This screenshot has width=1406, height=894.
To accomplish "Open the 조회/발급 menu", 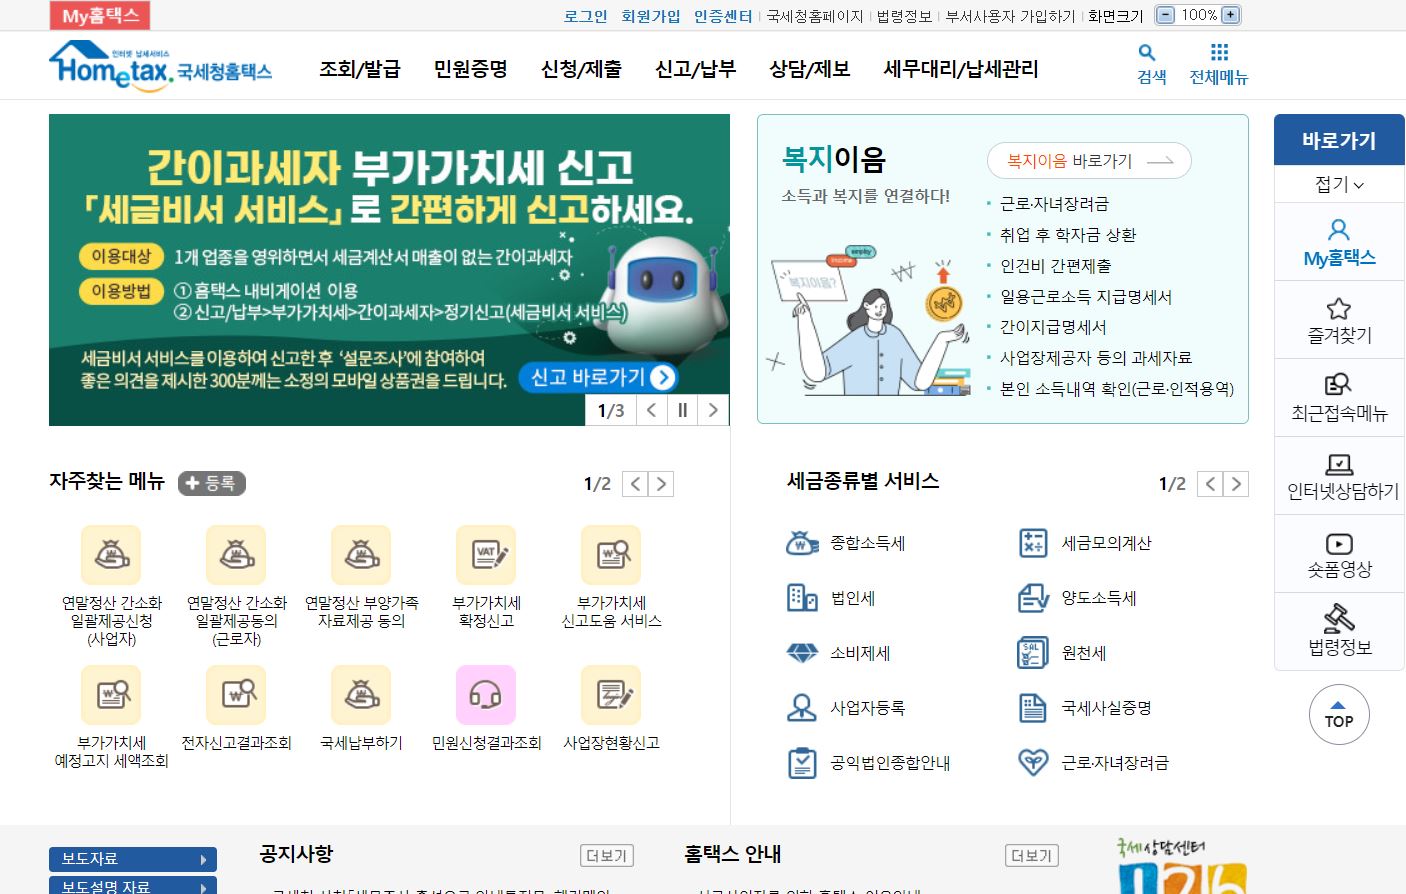I will (x=360, y=69).
